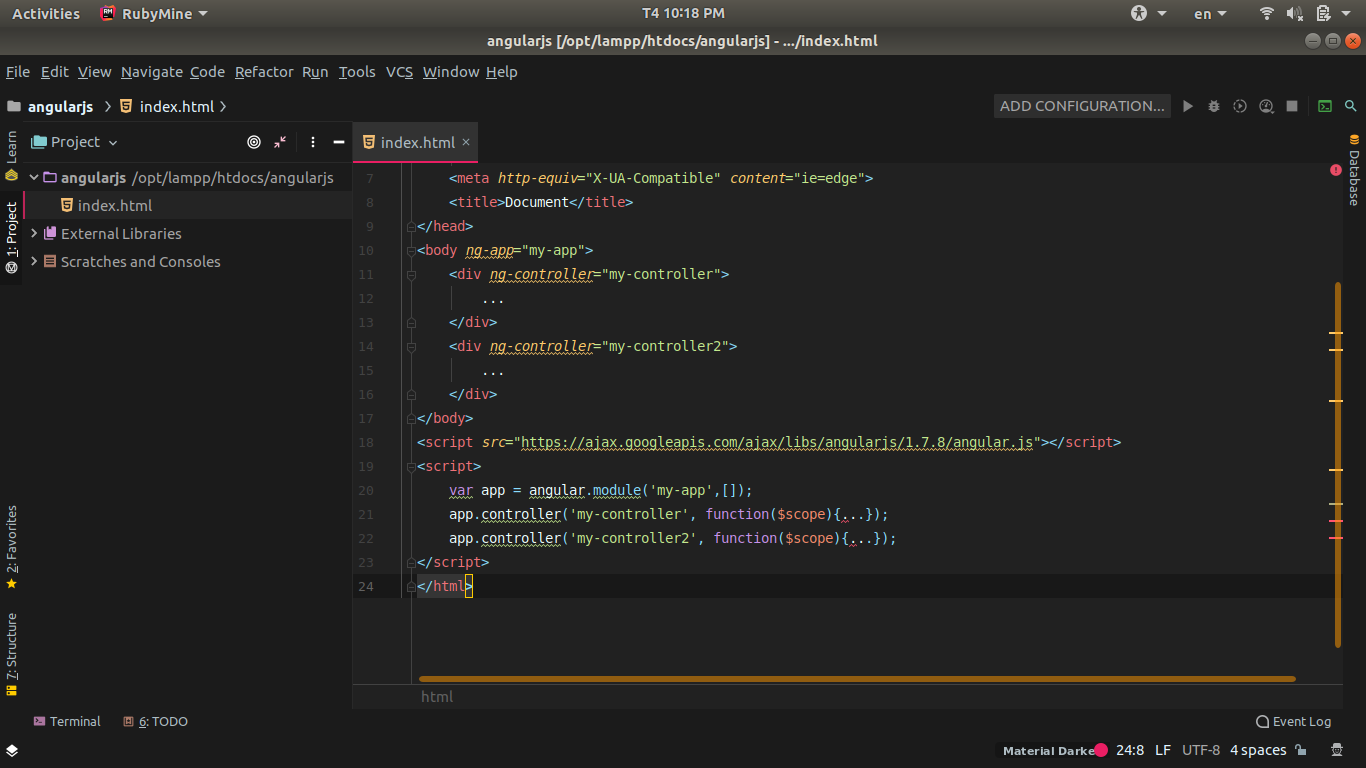Click the horizontal scrollbar in editor
Viewport: 1366px width, 768px height.
856,679
